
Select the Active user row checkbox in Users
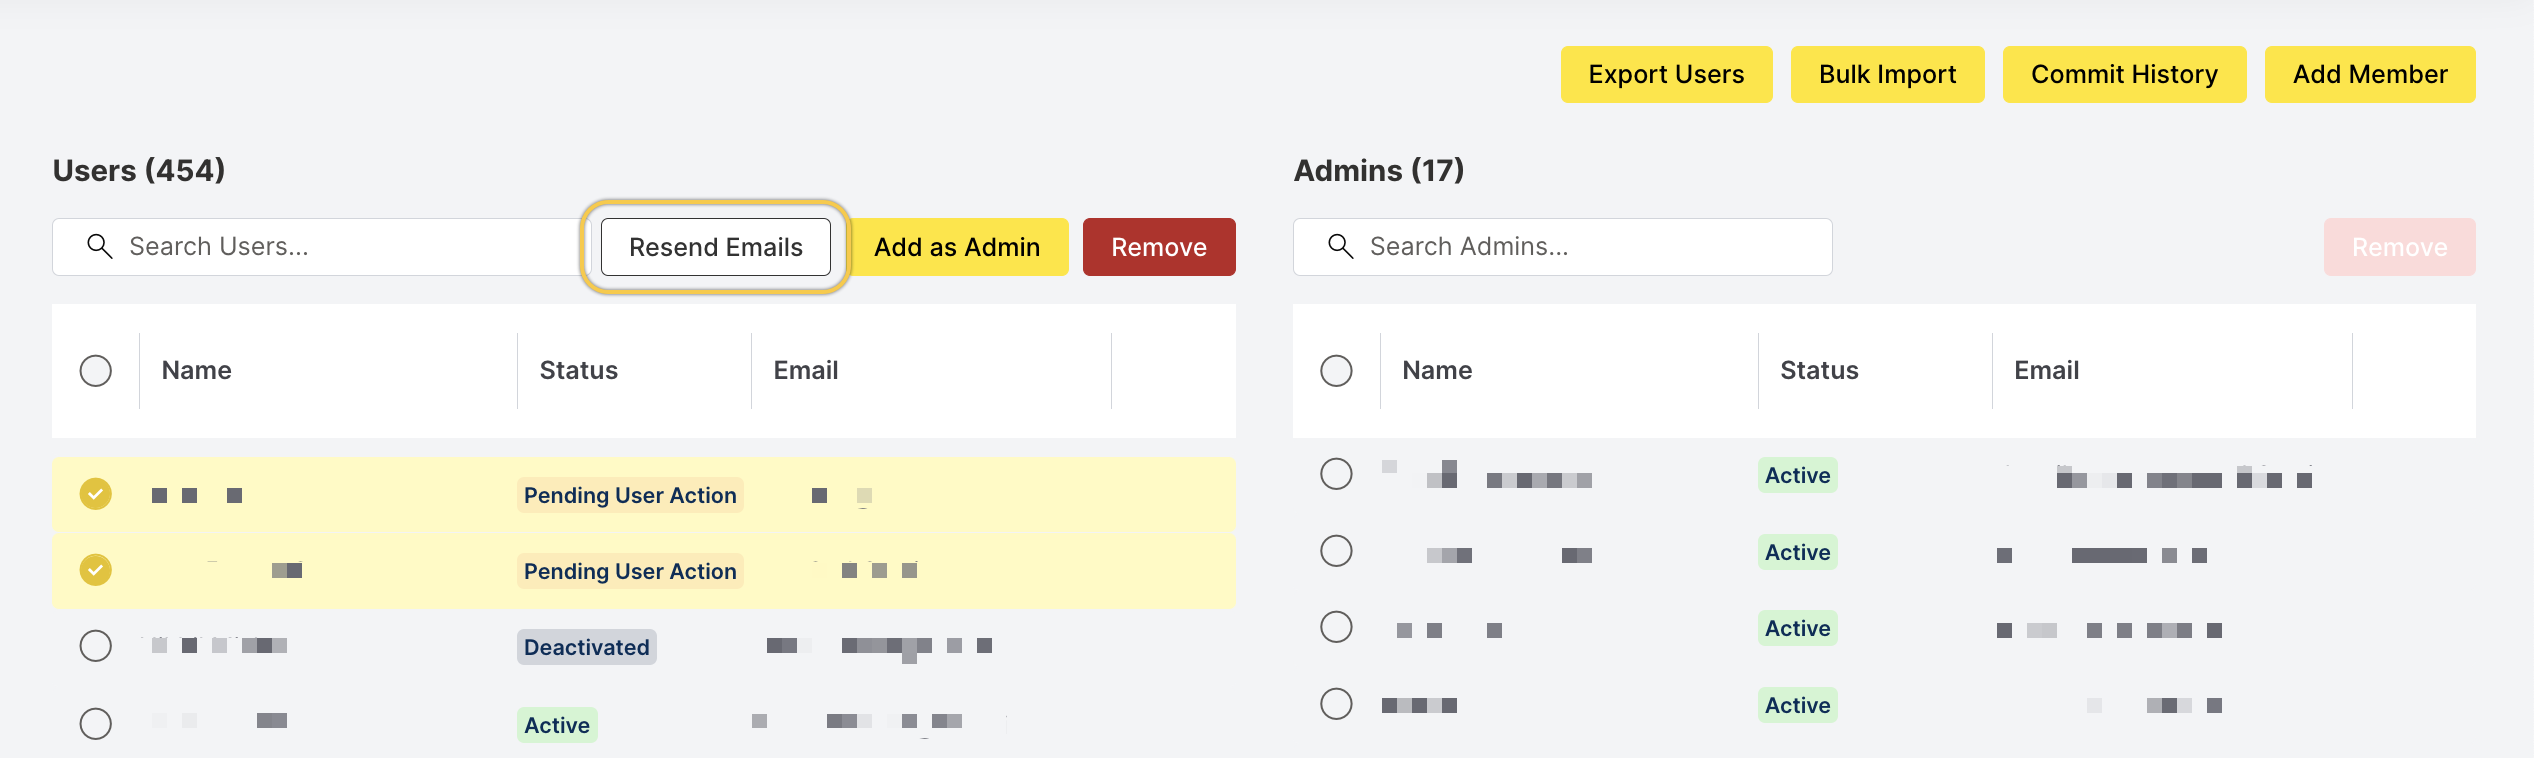point(96,723)
